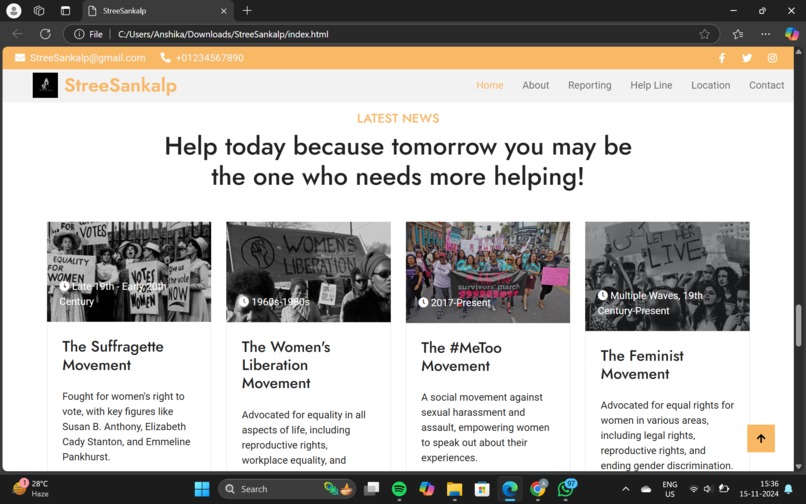This screenshot has height=504, width=806.
Task: Click the browser address bar URL
Action: coord(223,34)
